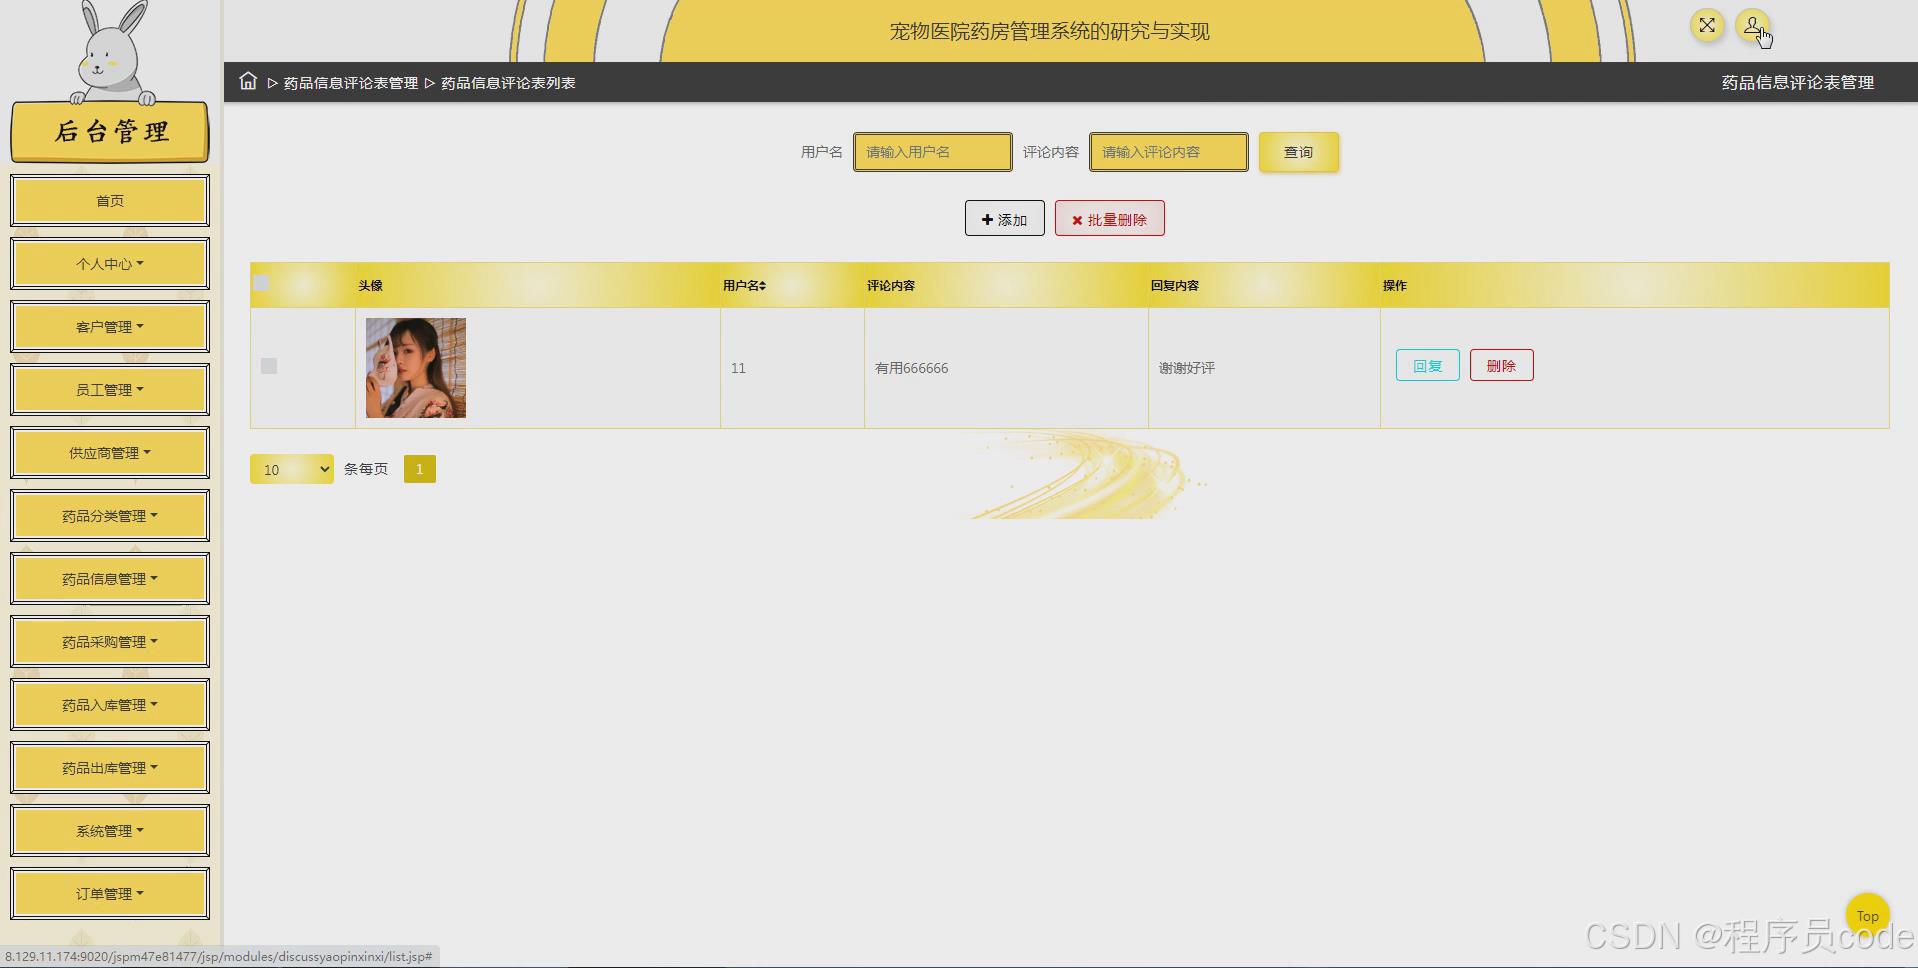Check the row checkbox for user 11

(269, 366)
